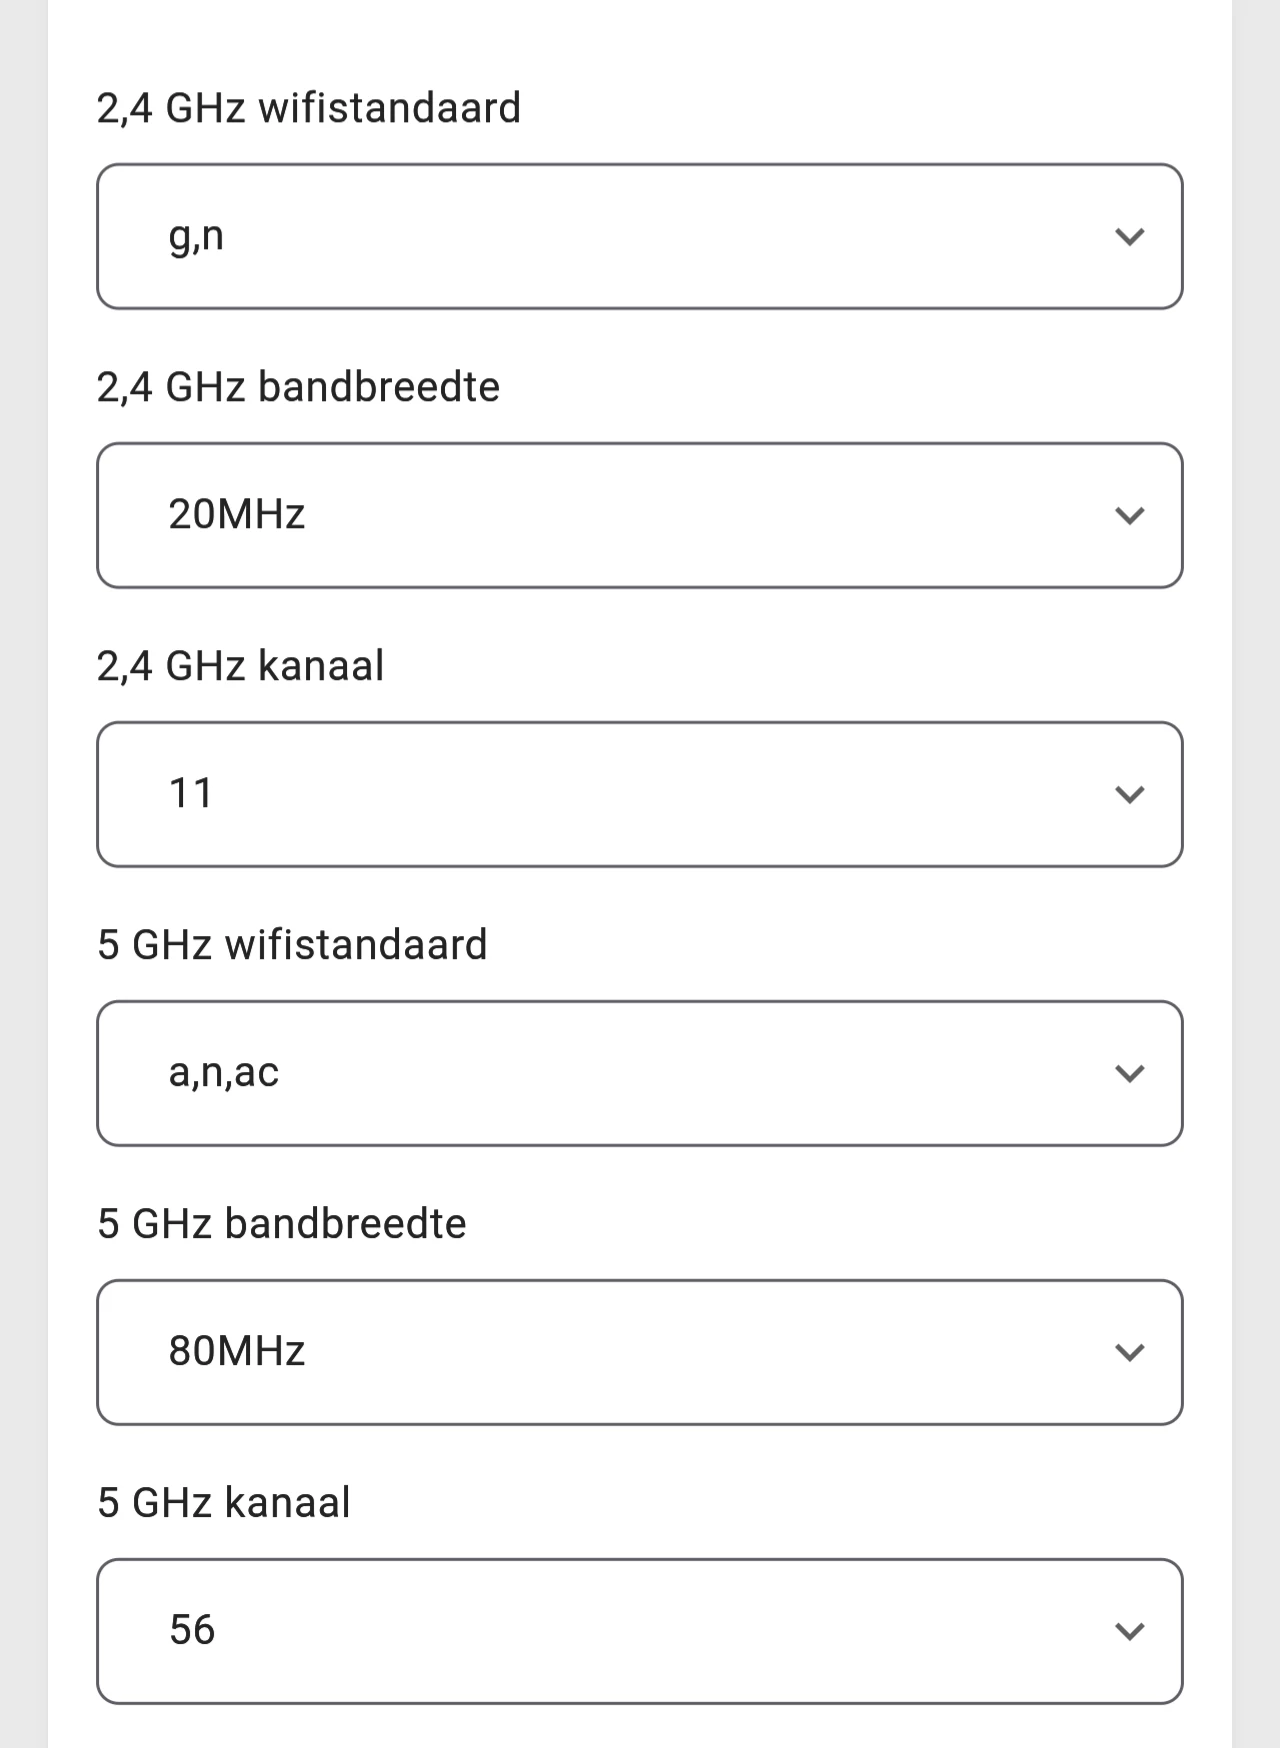Click the chevron arrow for 2,4 GHz kanaal
1280x1748 pixels.
[x=1129, y=795]
